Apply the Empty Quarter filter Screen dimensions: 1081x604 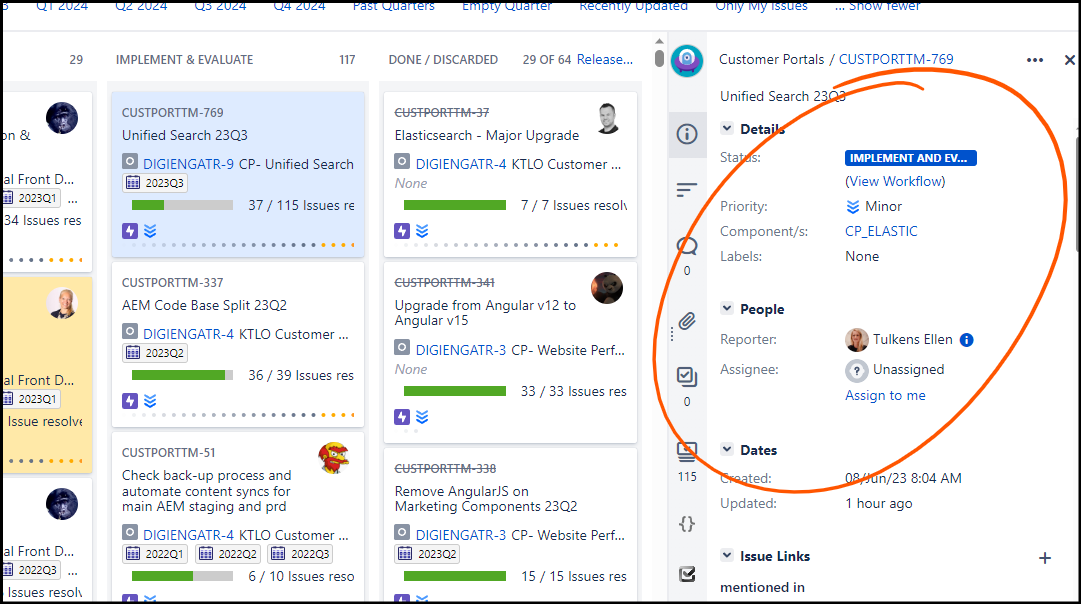click(x=507, y=6)
